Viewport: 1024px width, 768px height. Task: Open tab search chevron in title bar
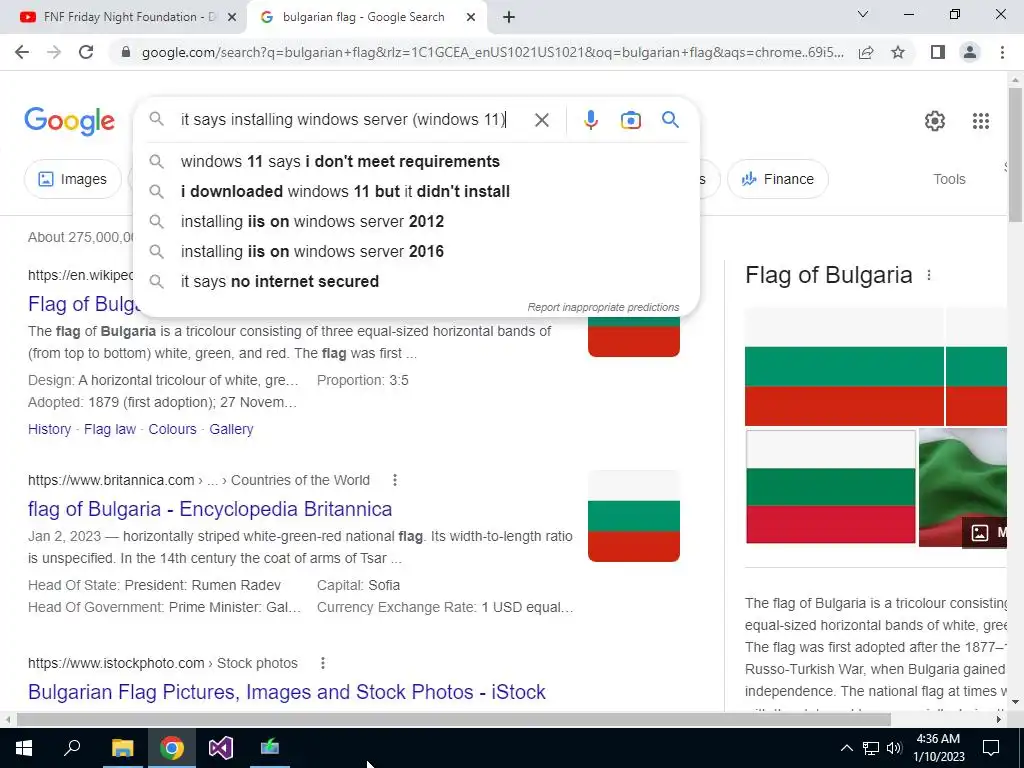[x=863, y=14]
